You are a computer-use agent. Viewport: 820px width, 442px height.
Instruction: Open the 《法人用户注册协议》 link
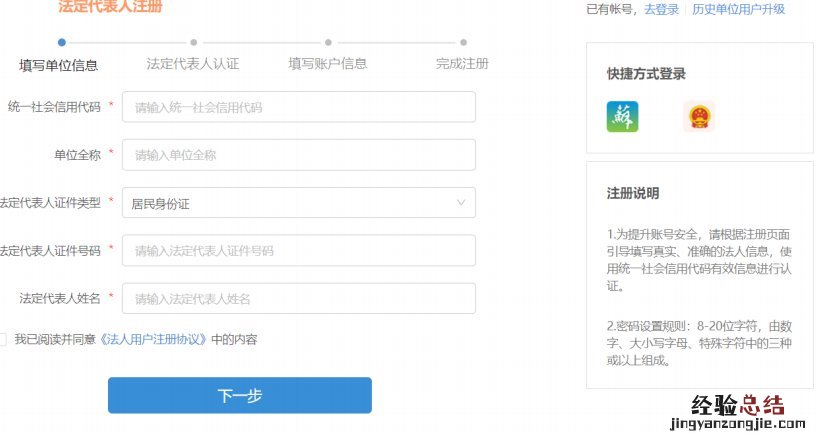coord(154,339)
